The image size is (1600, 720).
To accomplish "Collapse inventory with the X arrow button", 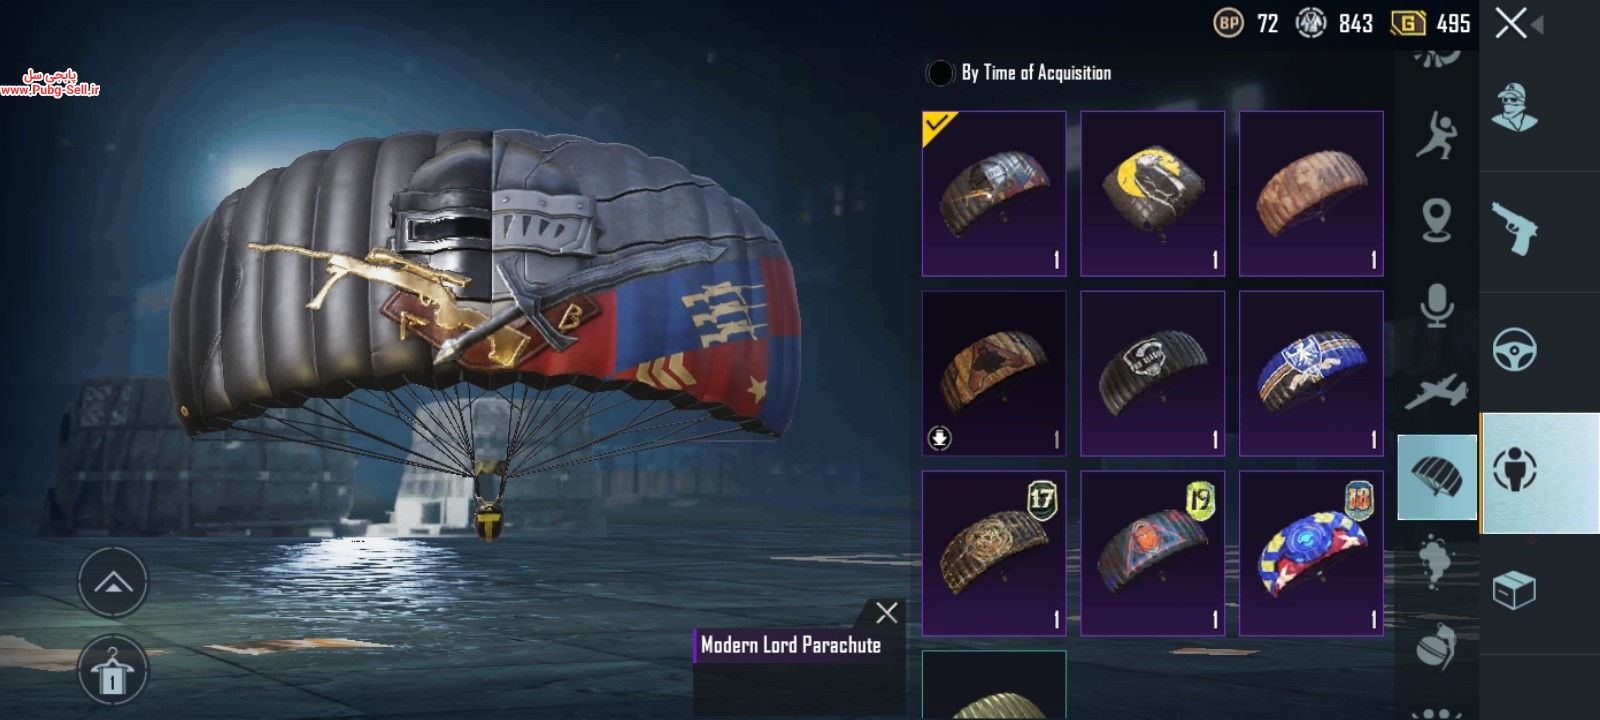I will (x=1518, y=23).
